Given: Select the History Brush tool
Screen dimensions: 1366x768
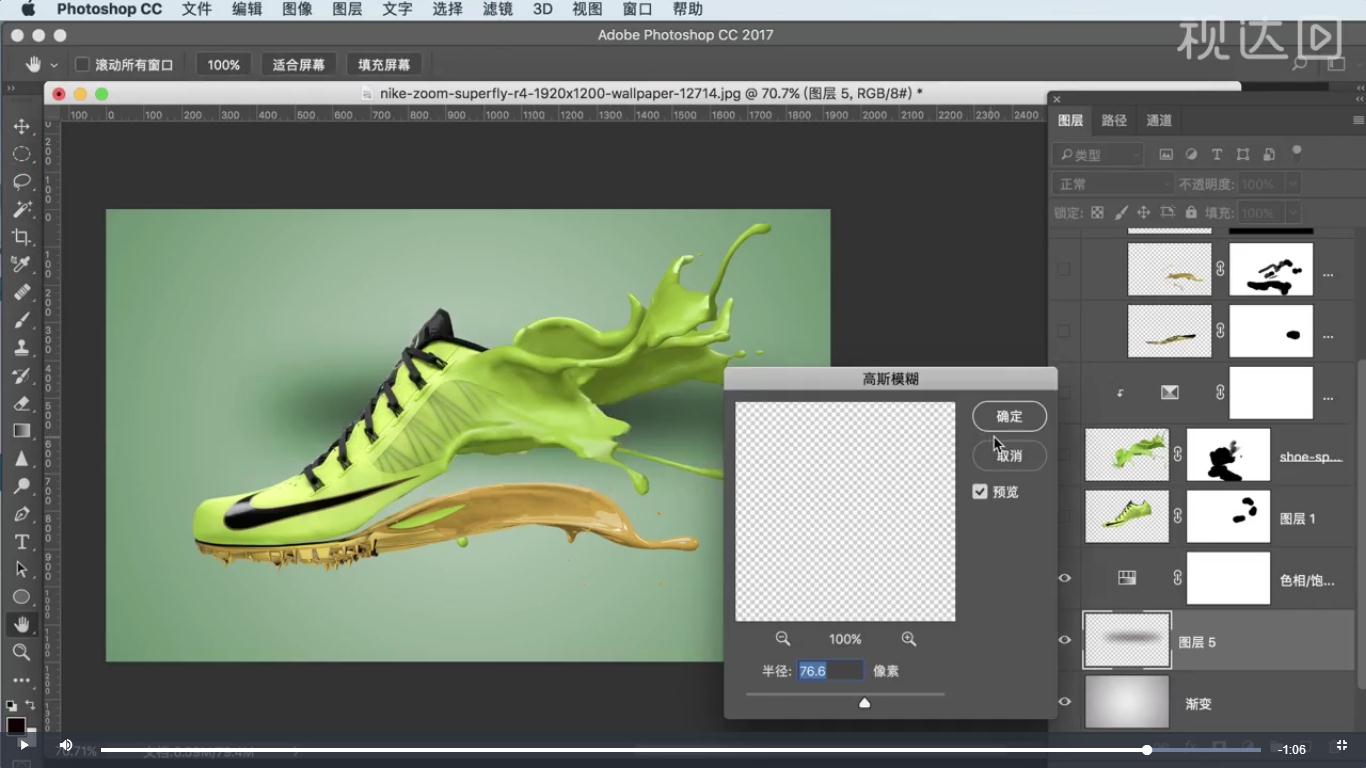Looking at the screenshot, I should click(21, 376).
